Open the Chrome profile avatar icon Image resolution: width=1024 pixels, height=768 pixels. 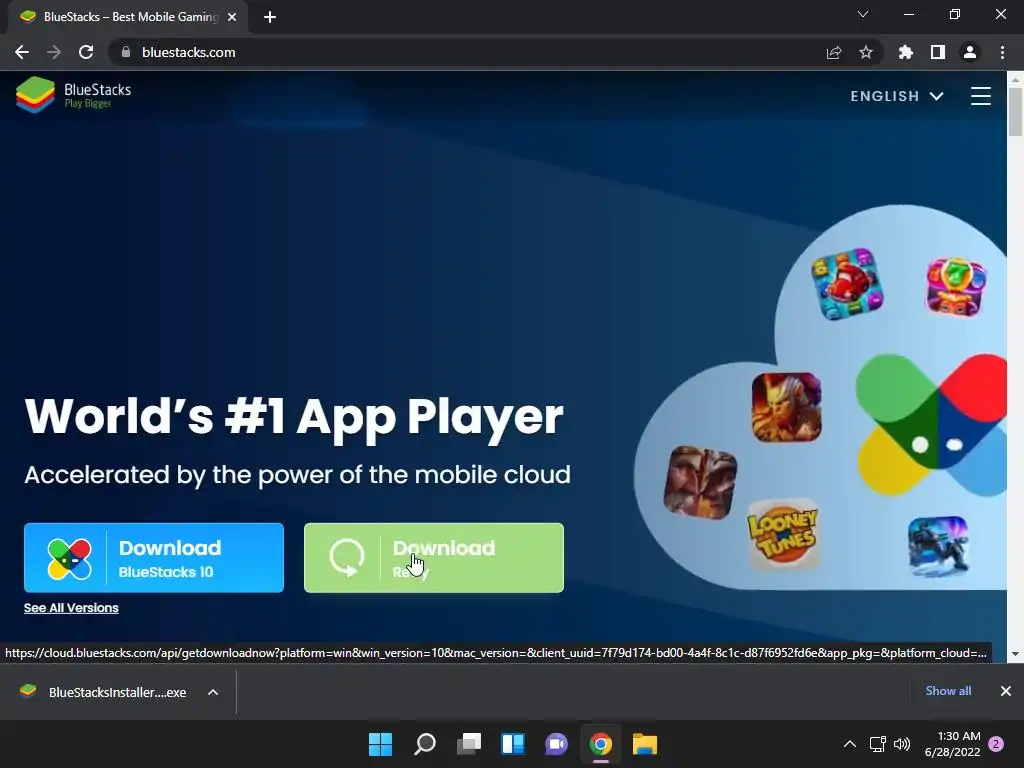[x=970, y=52]
